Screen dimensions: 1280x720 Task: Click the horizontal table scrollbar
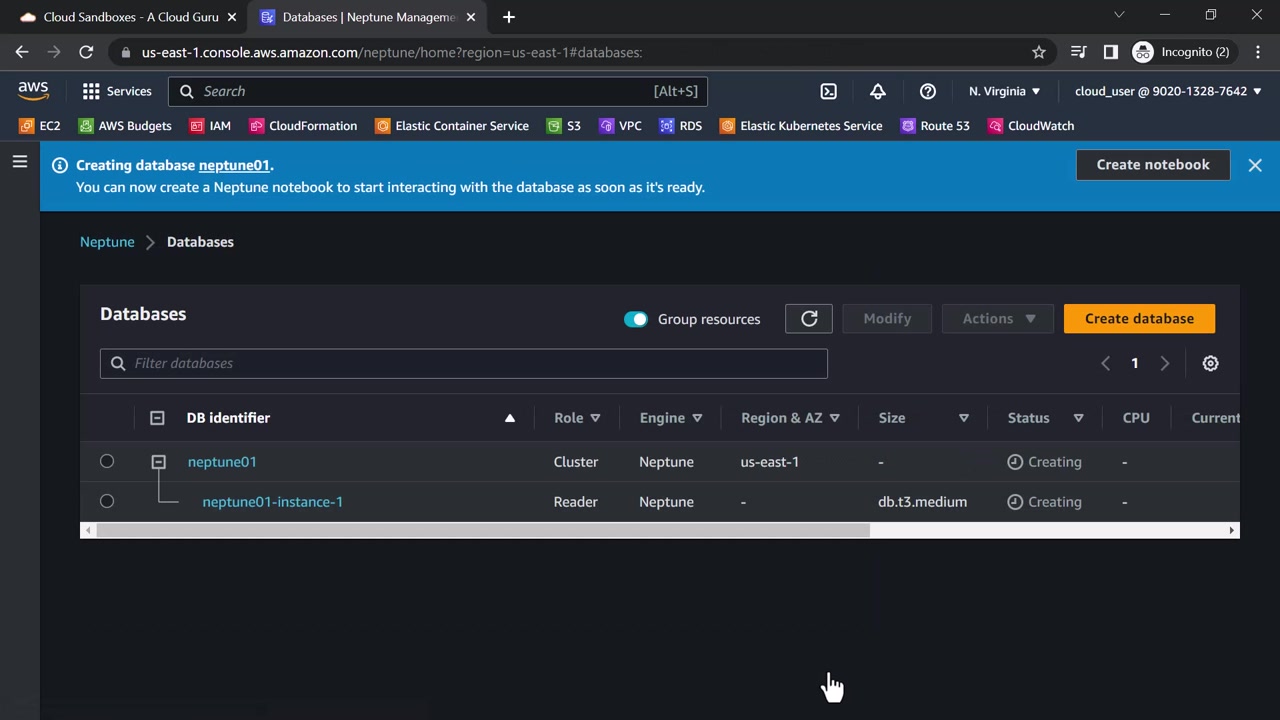tap(482, 530)
